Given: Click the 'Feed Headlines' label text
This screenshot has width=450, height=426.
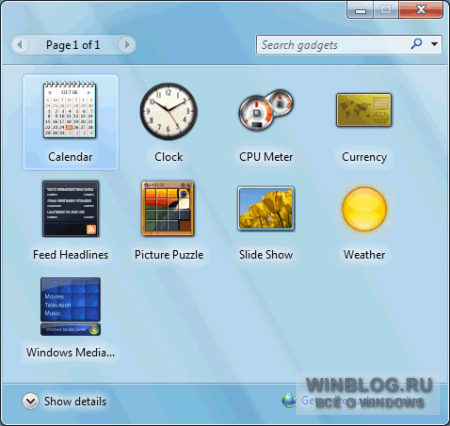Looking at the screenshot, I should pos(70,255).
